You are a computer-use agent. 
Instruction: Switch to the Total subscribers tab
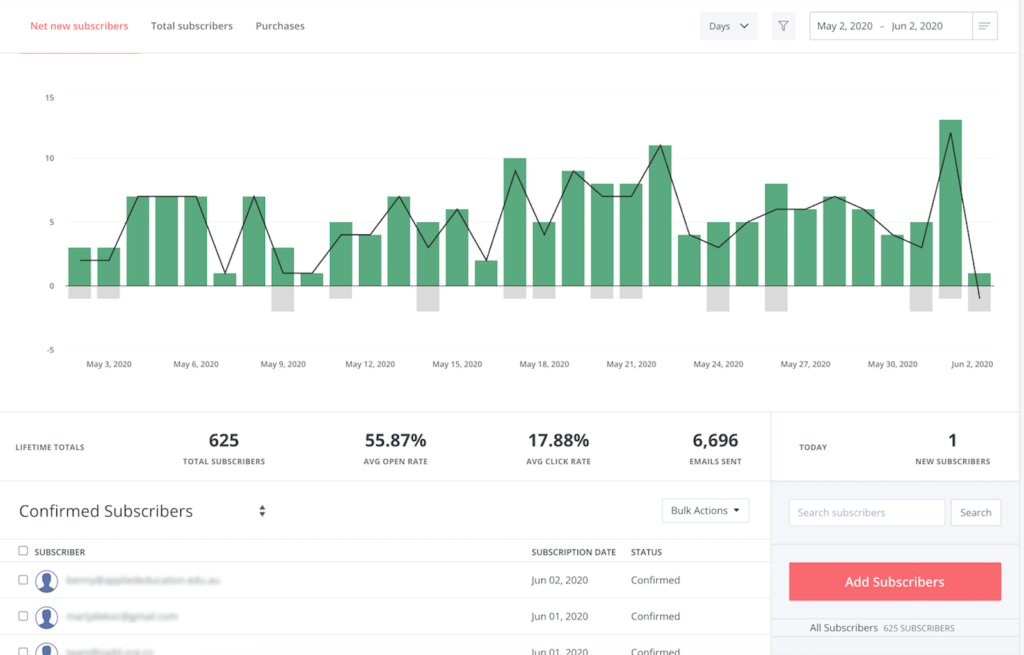(191, 26)
